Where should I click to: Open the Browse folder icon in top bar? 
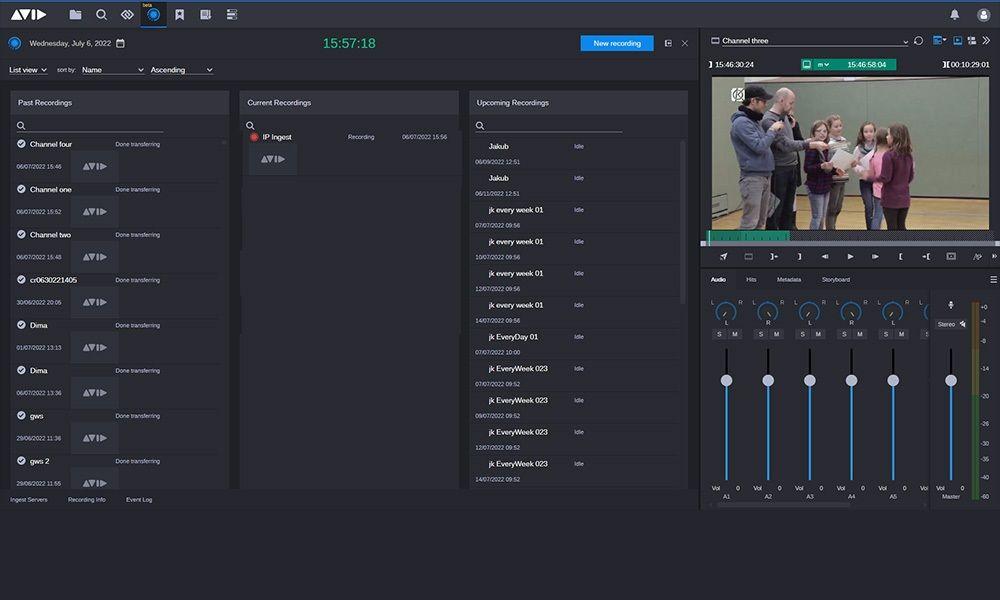point(75,15)
